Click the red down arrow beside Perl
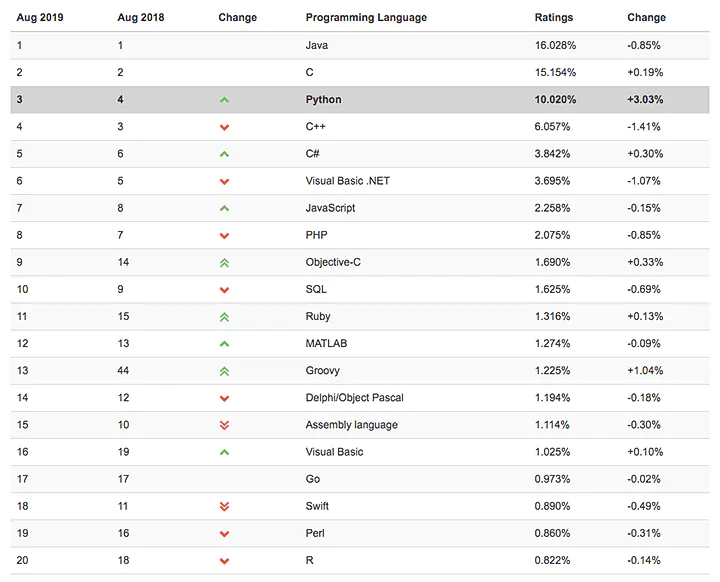Viewport: 720px width, 582px height. tap(224, 534)
